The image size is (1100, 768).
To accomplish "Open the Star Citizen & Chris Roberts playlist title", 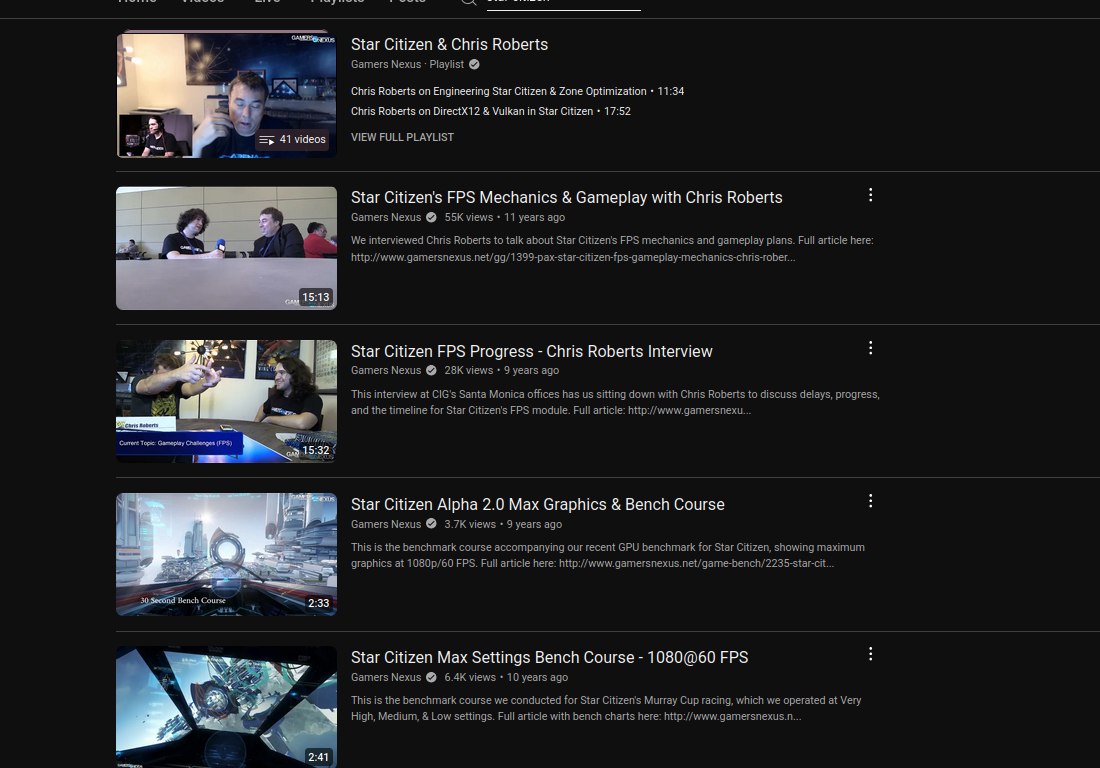I will [449, 44].
